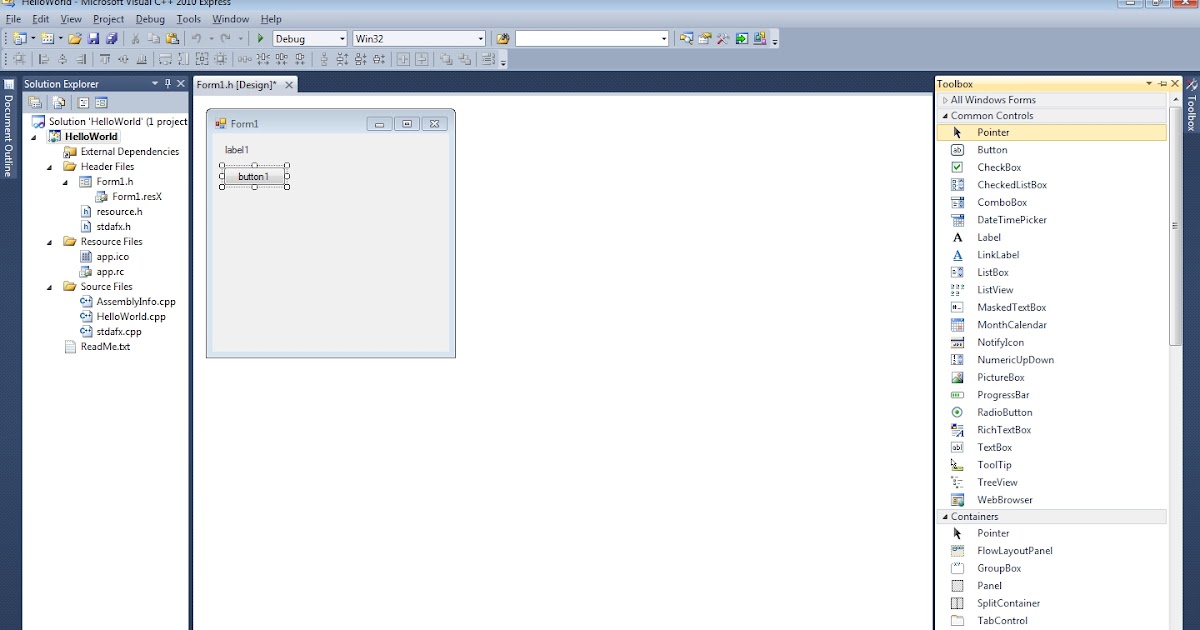Select label1 on the Form1 designer
Viewport: 1200px width, 630px height.
236,150
